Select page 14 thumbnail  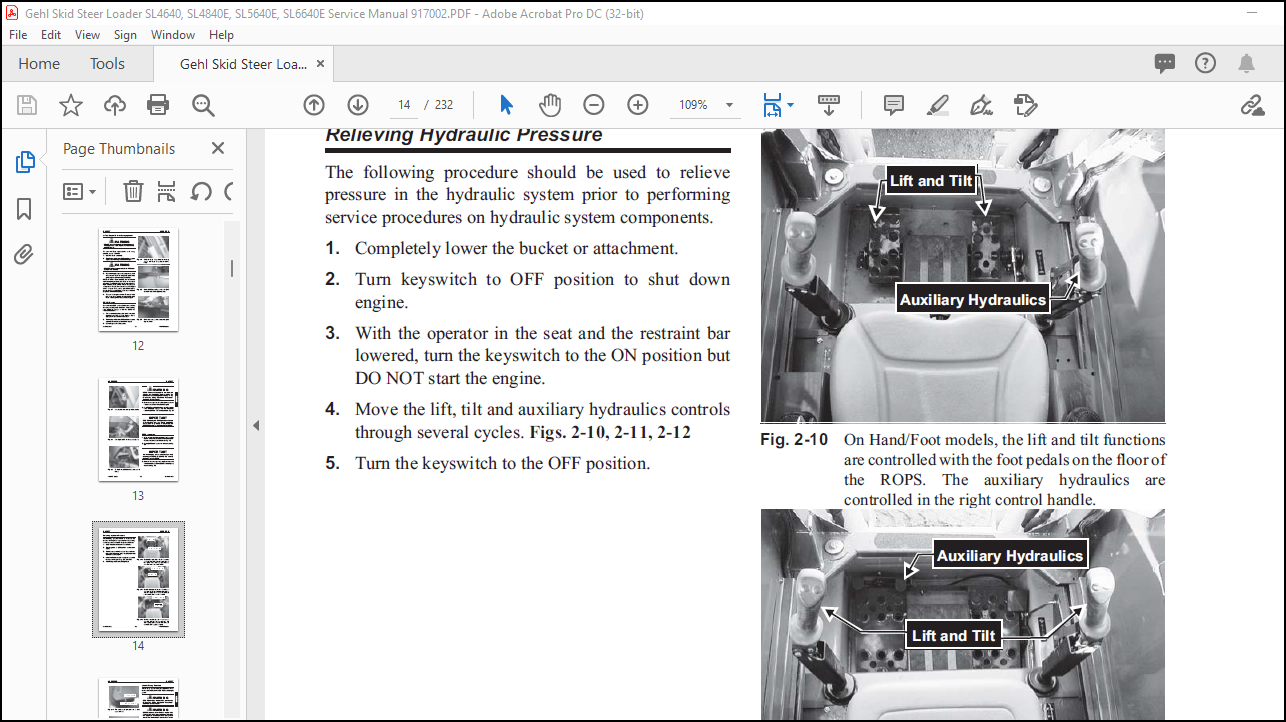click(x=138, y=580)
